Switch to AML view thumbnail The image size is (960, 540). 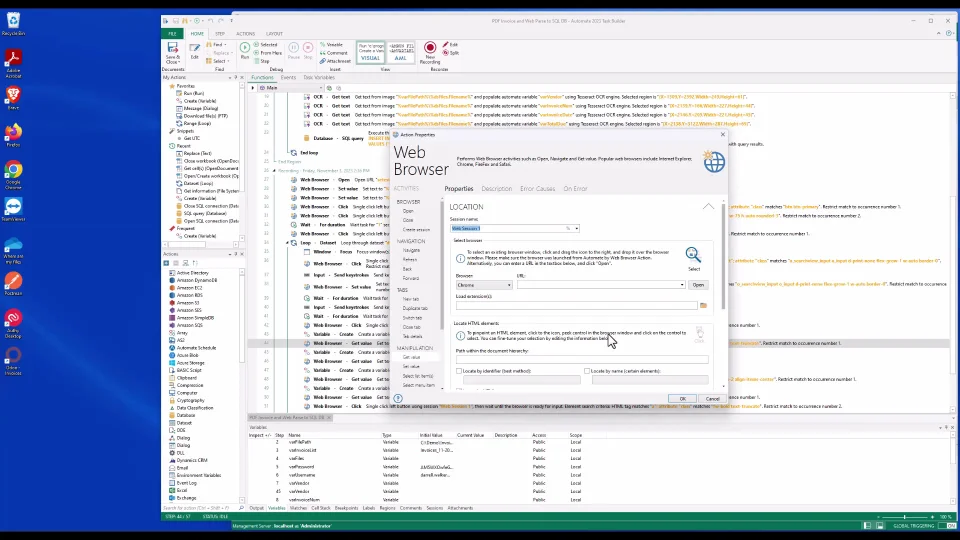click(400, 53)
